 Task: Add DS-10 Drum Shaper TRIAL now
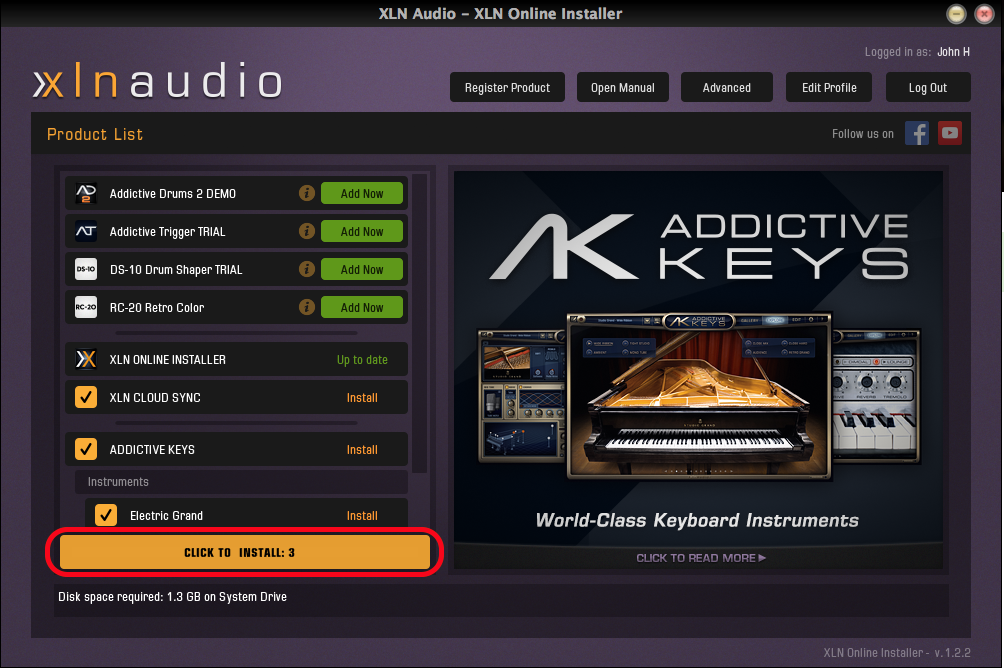pyautogui.click(x=362, y=270)
